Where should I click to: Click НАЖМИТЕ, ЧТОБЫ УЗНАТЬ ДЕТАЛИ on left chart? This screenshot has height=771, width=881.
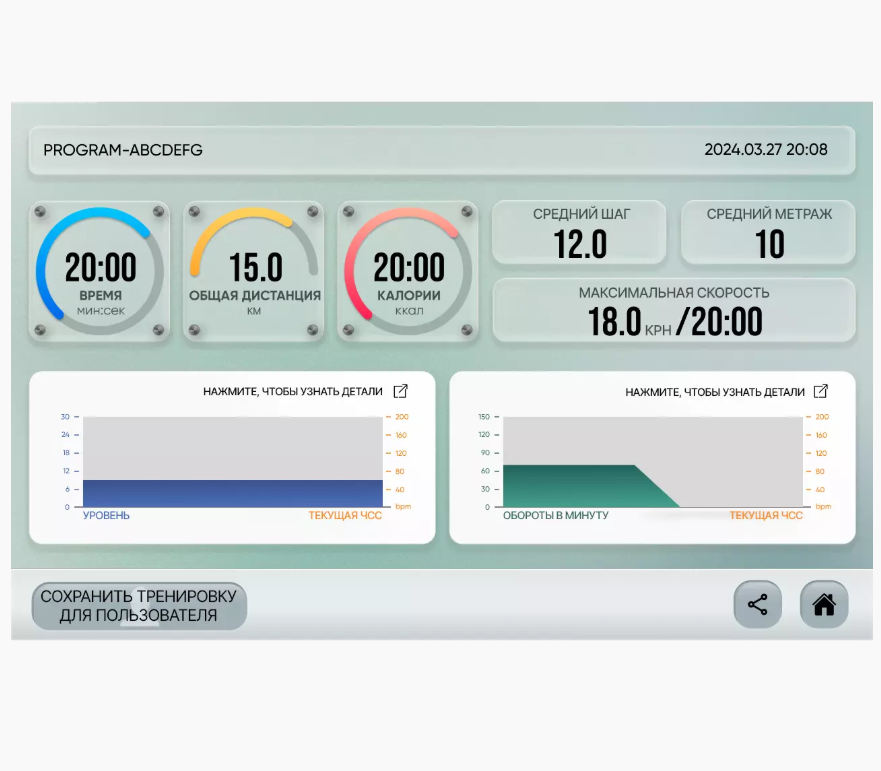293,392
